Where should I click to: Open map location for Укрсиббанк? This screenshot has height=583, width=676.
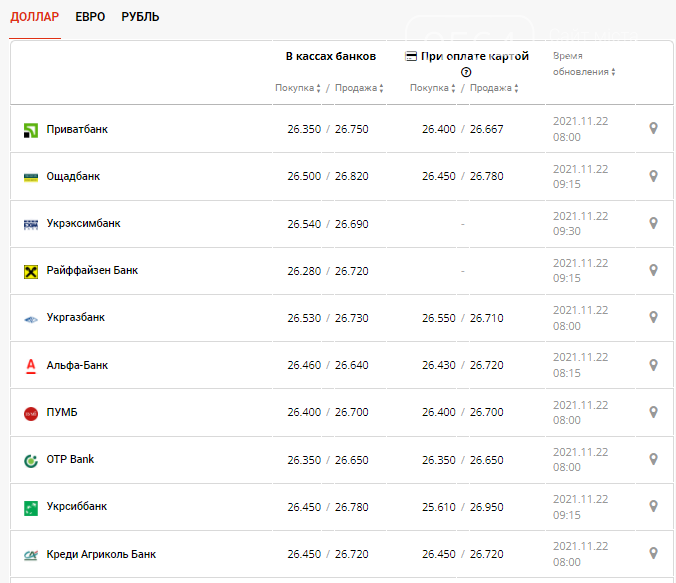coord(654,506)
